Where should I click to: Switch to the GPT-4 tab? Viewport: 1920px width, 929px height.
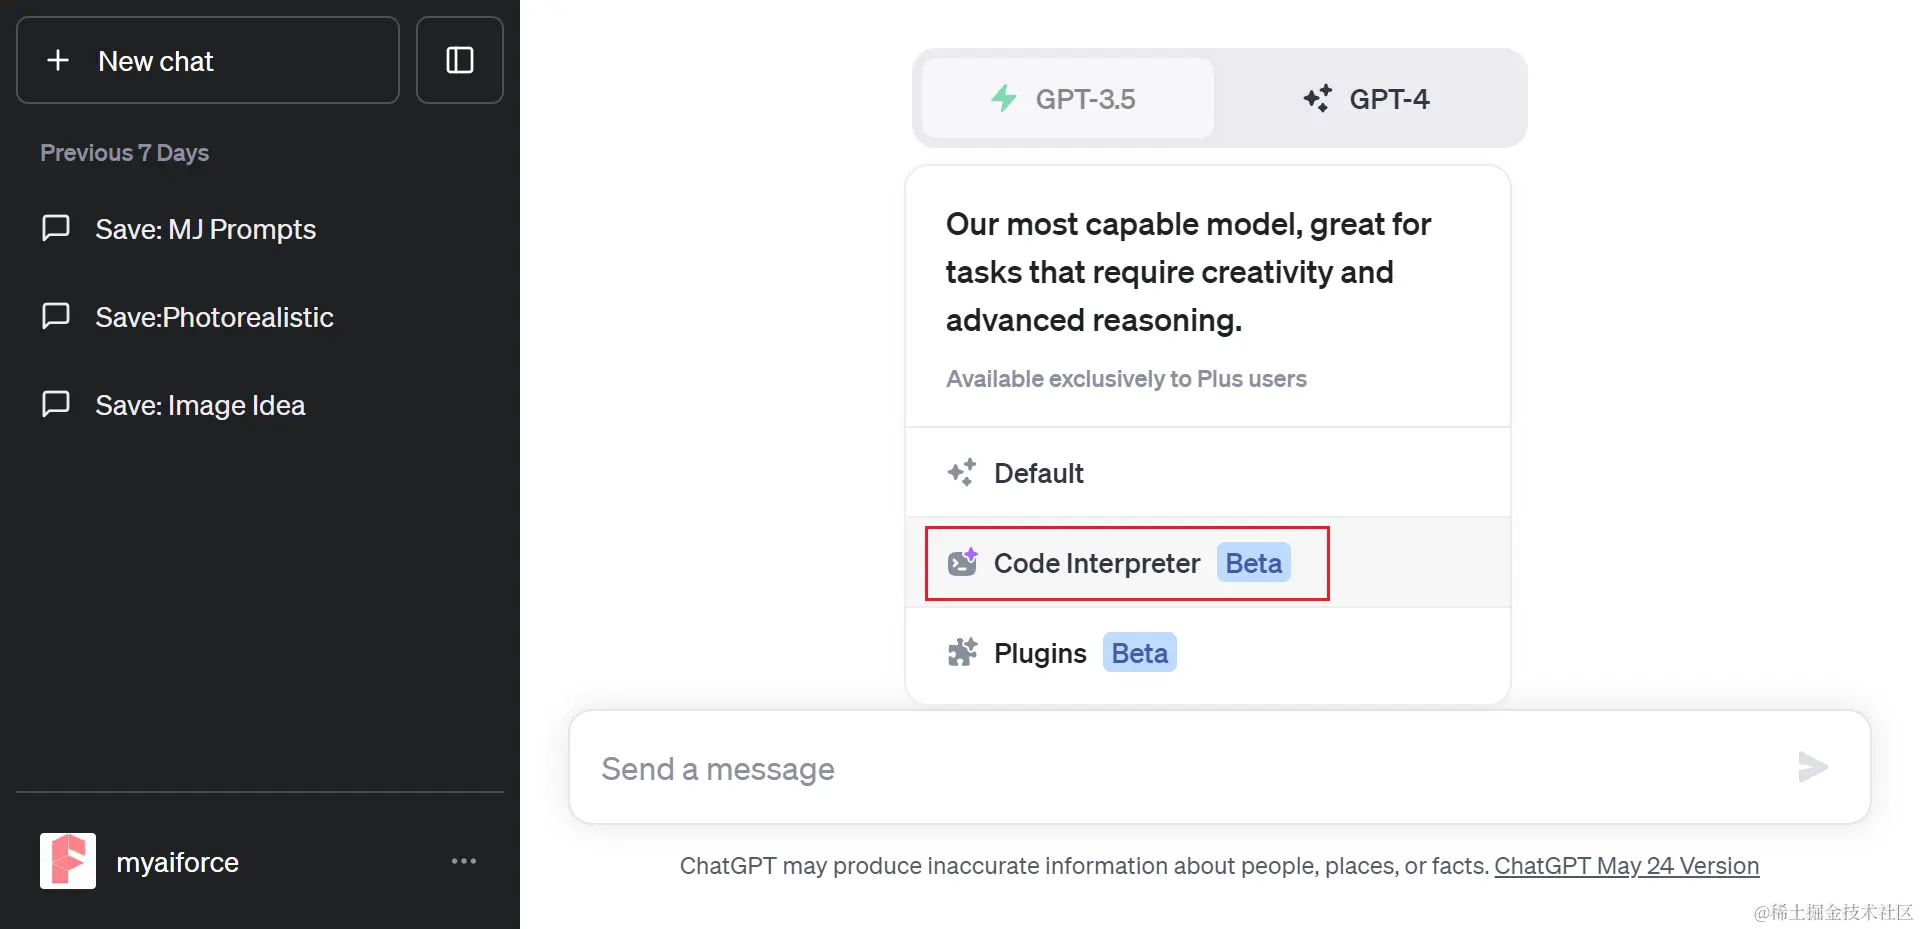pos(1369,98)
